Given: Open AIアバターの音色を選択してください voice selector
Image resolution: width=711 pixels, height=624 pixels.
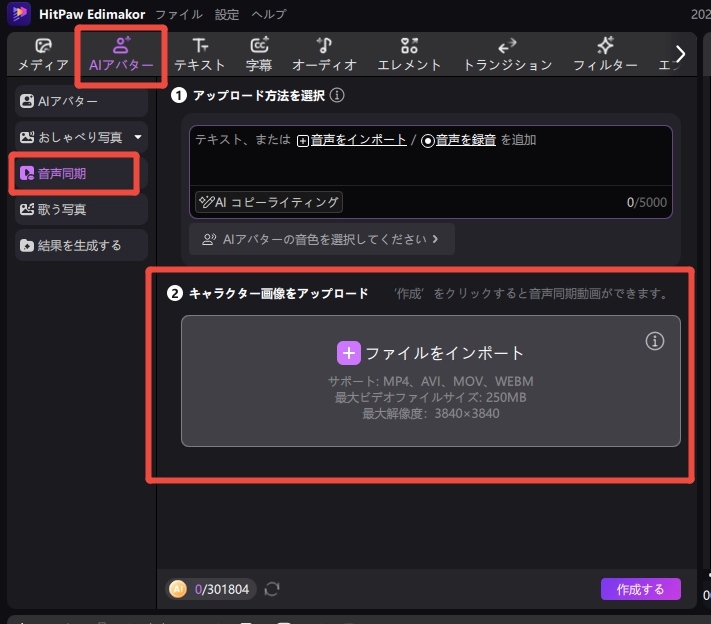Looking at the screenshot, I should [321, 239].
